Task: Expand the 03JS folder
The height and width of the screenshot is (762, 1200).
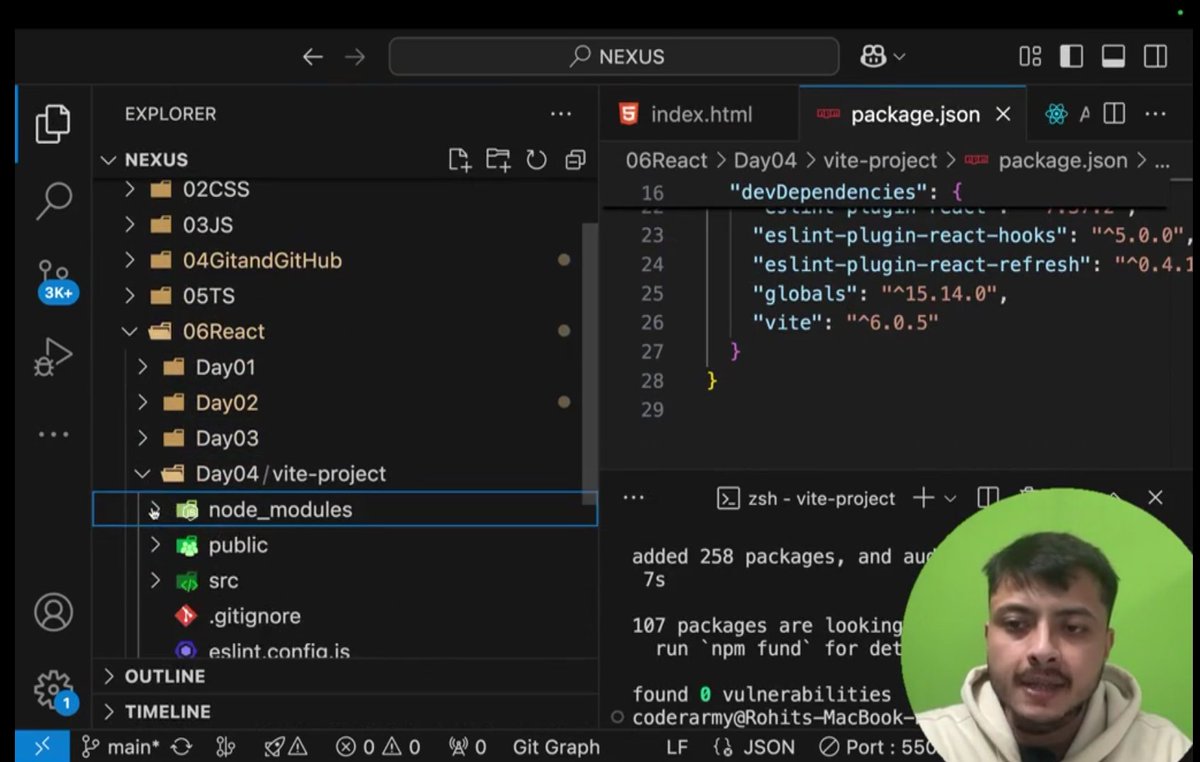Action: click(130, 225)
